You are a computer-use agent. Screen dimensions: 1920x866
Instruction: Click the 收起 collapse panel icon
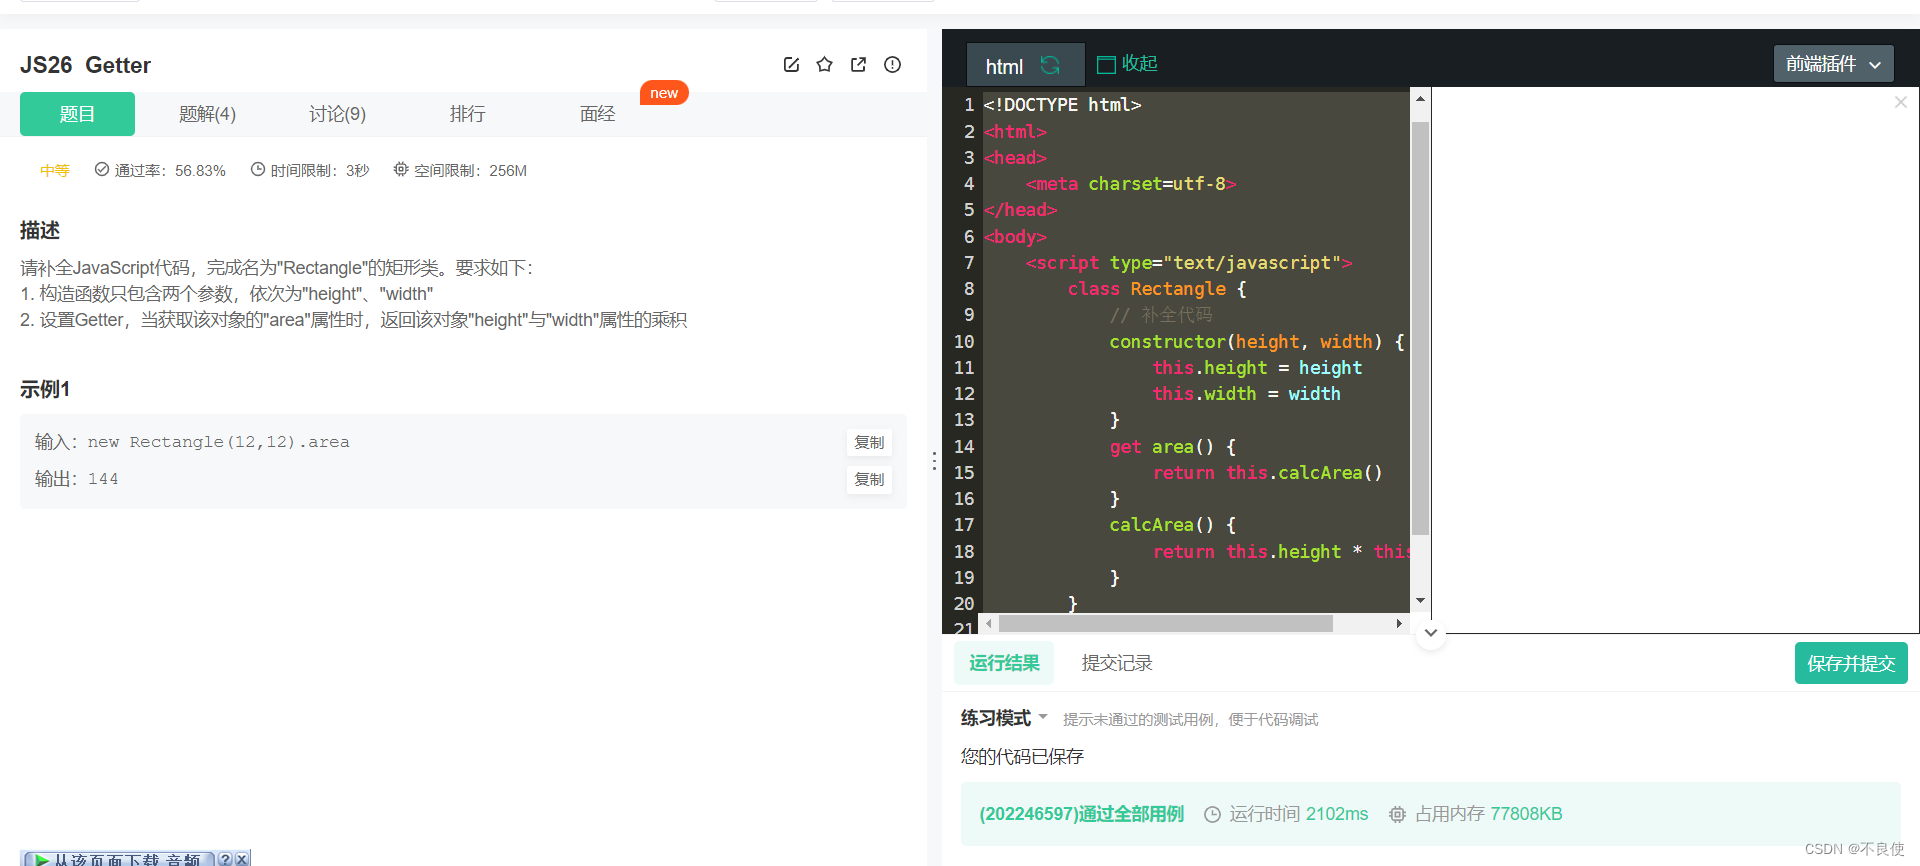coord(1106,65)
